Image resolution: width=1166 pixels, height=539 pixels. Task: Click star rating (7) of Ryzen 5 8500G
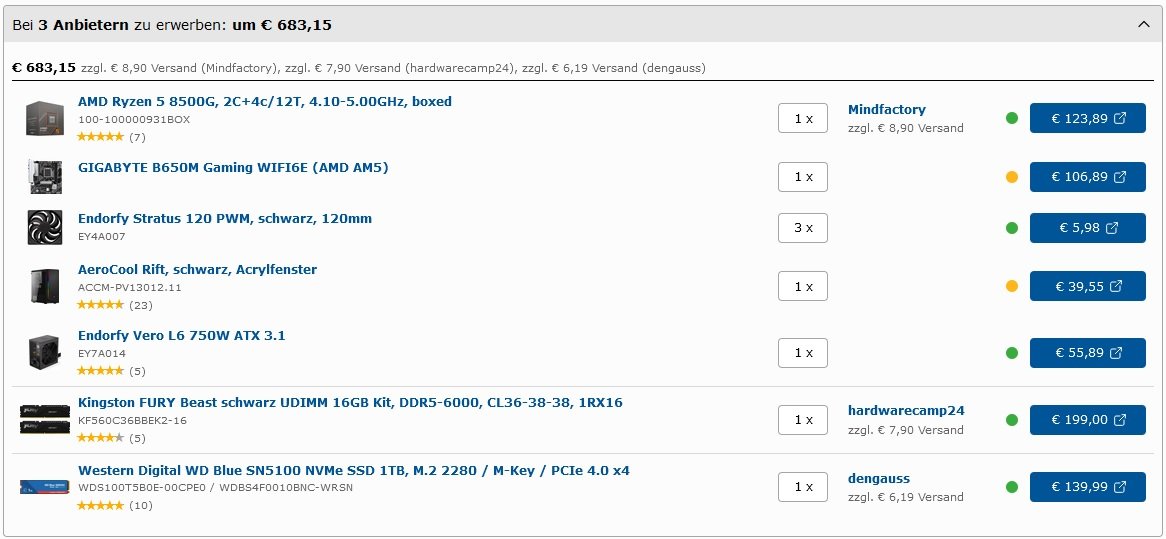(x=112, y=137)
